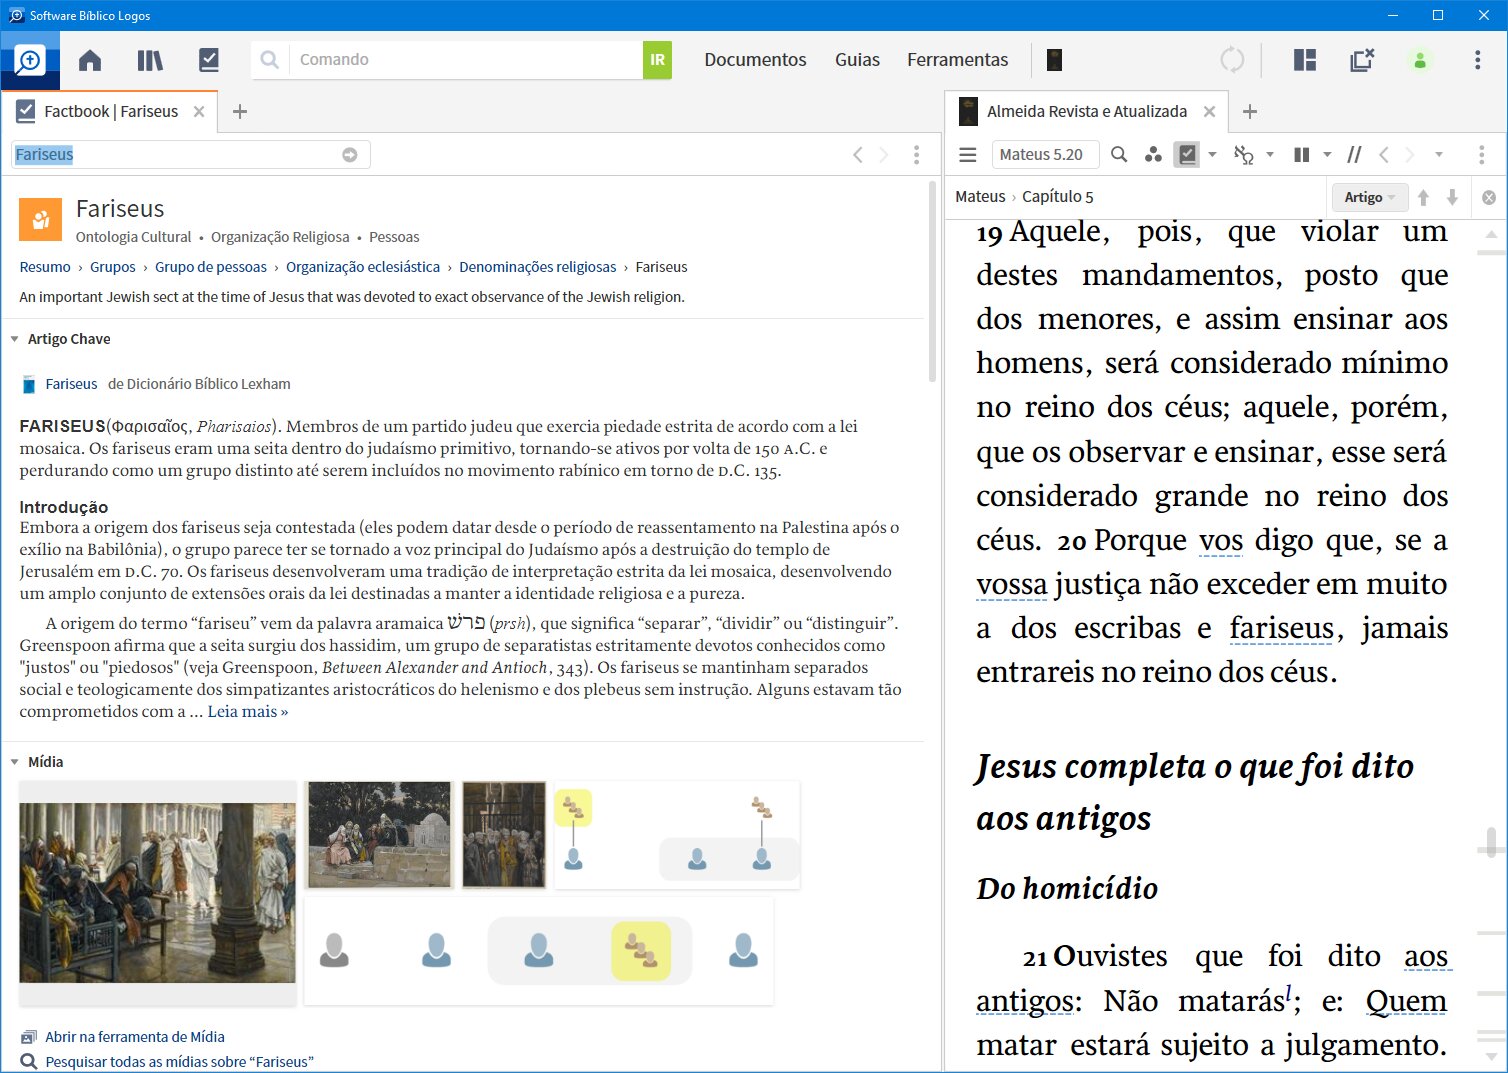Open Factbook panel kebab menu
This screenshot has height=1073, width=1508.
coord(916,155)
